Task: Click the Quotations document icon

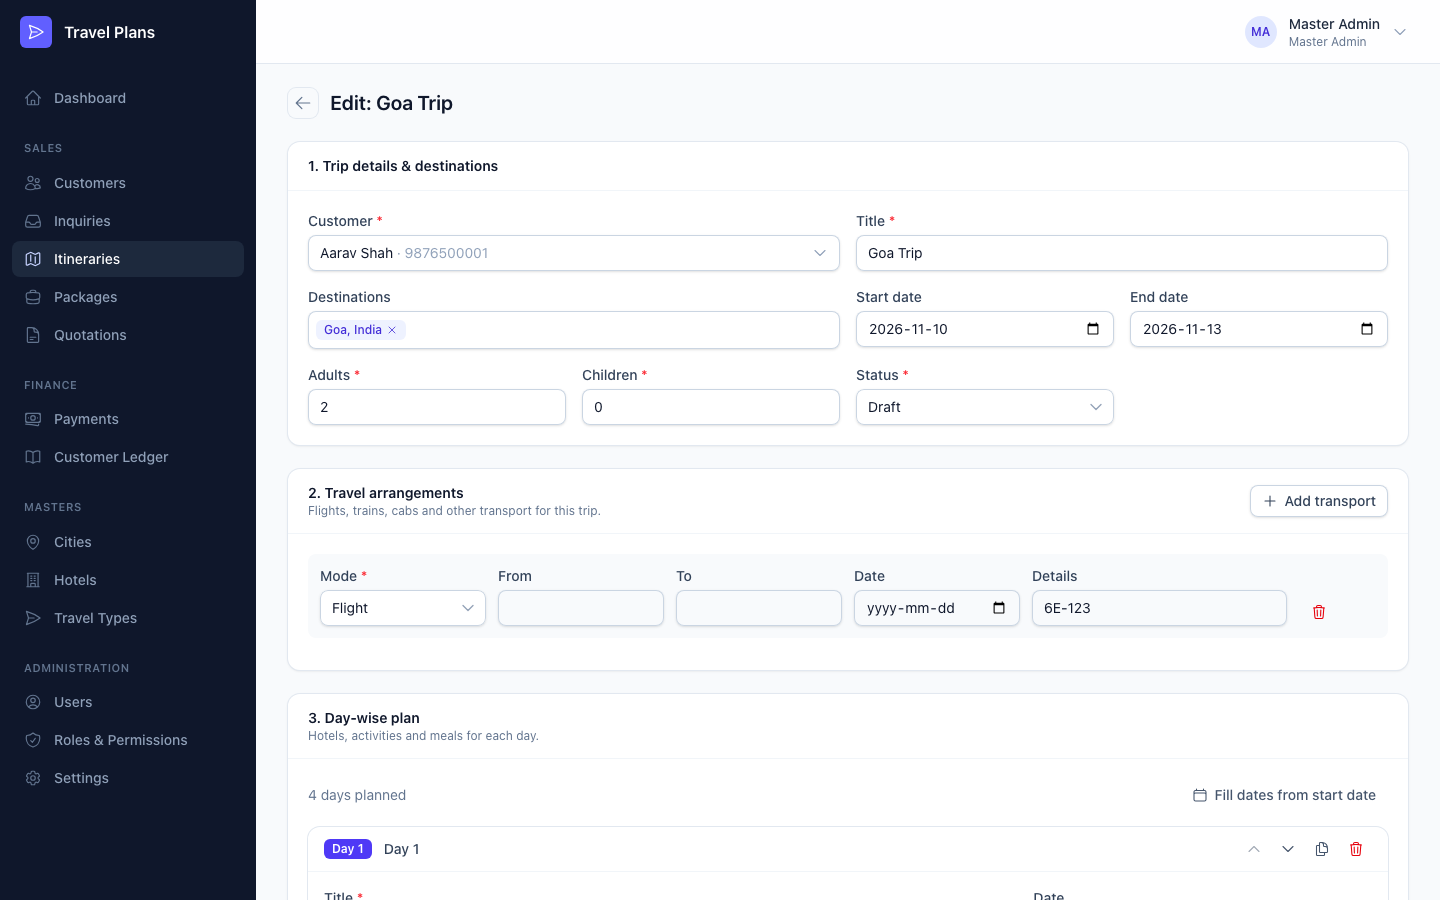Action: click(33, 335)
